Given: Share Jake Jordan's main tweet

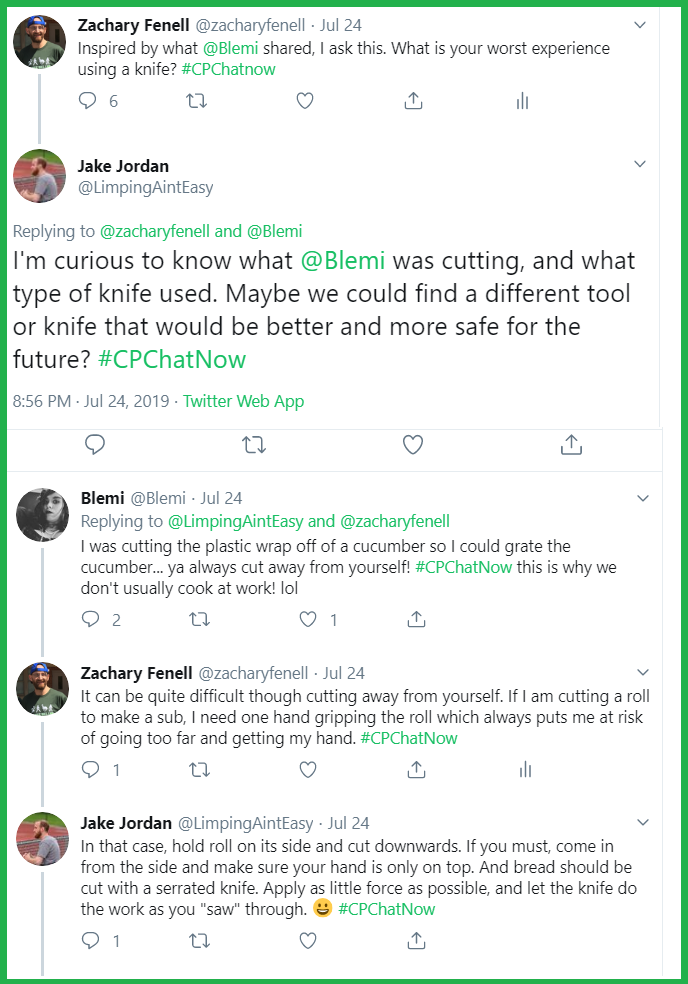Looking at the screenshot, I should 571,443.
